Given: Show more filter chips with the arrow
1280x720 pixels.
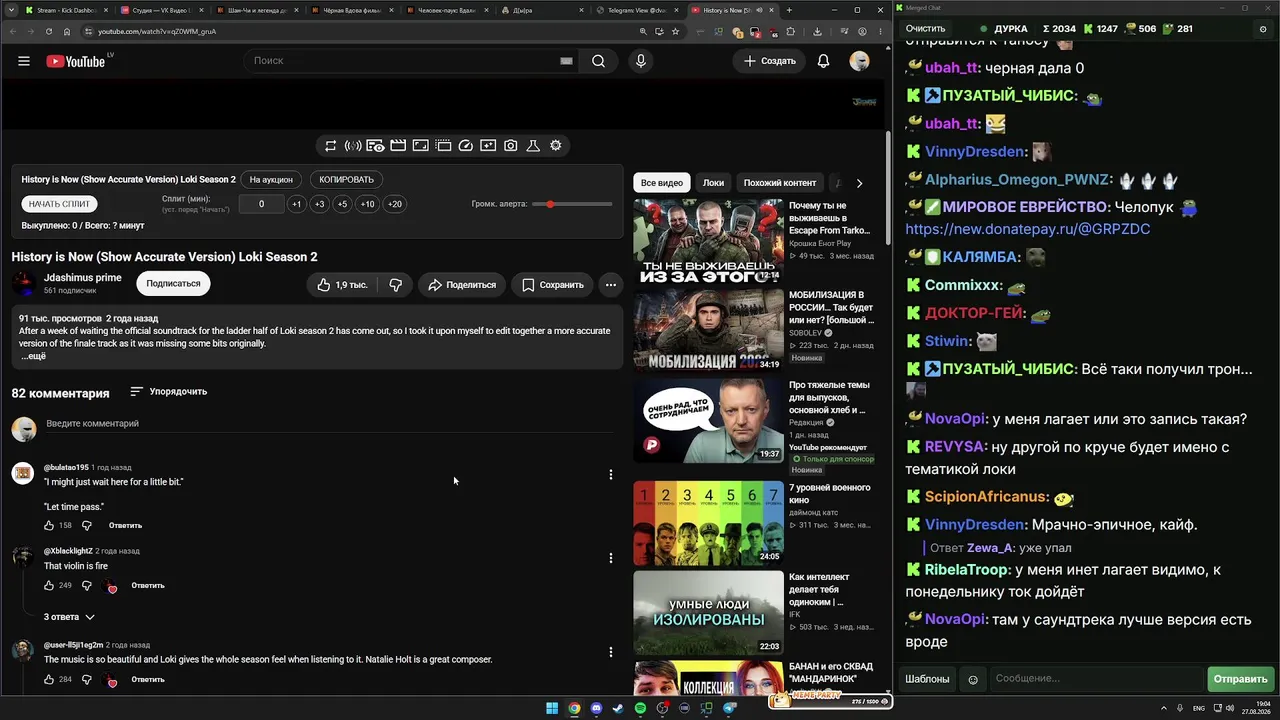Looking at the screenshot, I should (x=859, y=183).
